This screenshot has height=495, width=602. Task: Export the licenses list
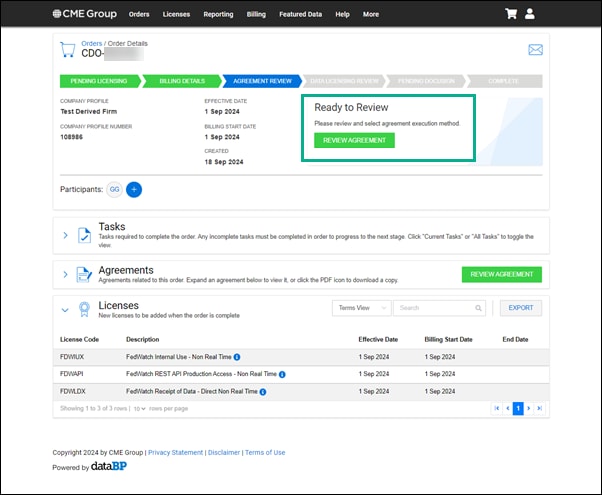pyautogui.click(x=521, y=308)
